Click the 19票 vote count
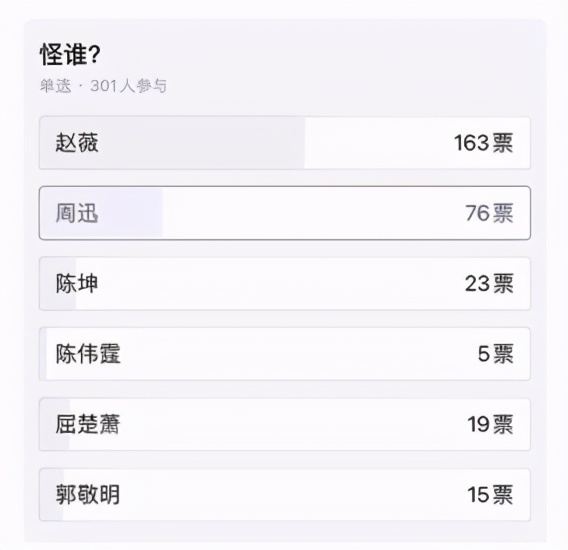568x550 pixels. (x=490, y=424)
